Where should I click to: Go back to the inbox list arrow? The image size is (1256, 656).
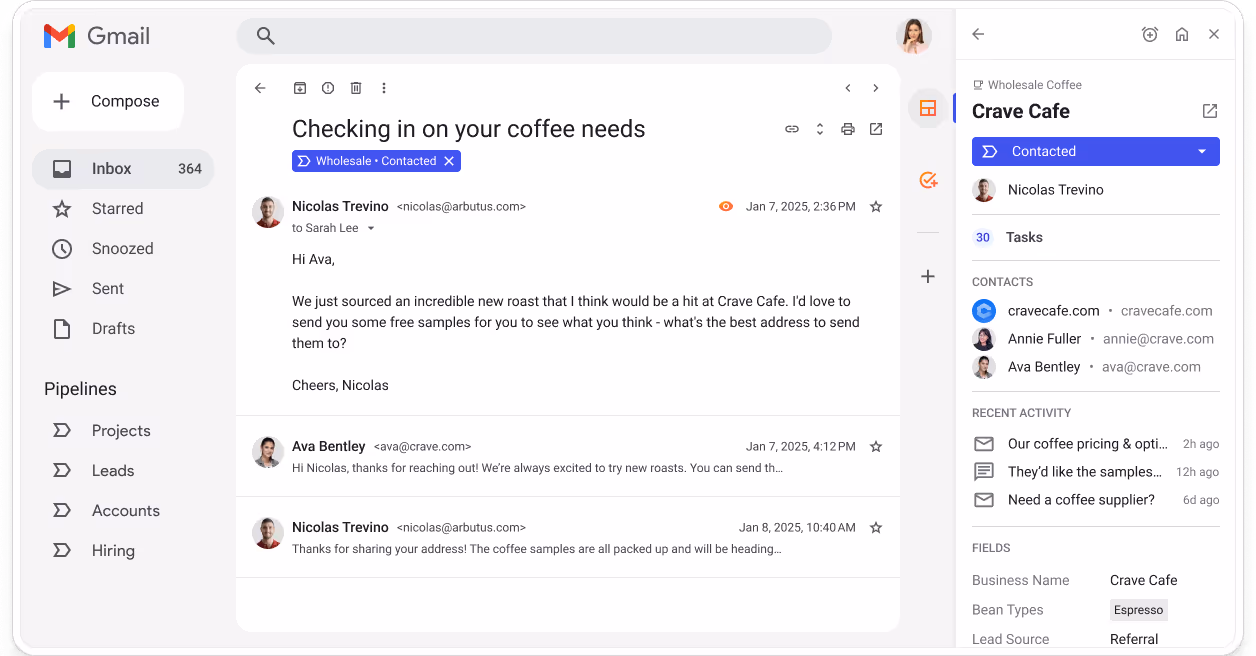pyautogui.click(x=260, y=88)
